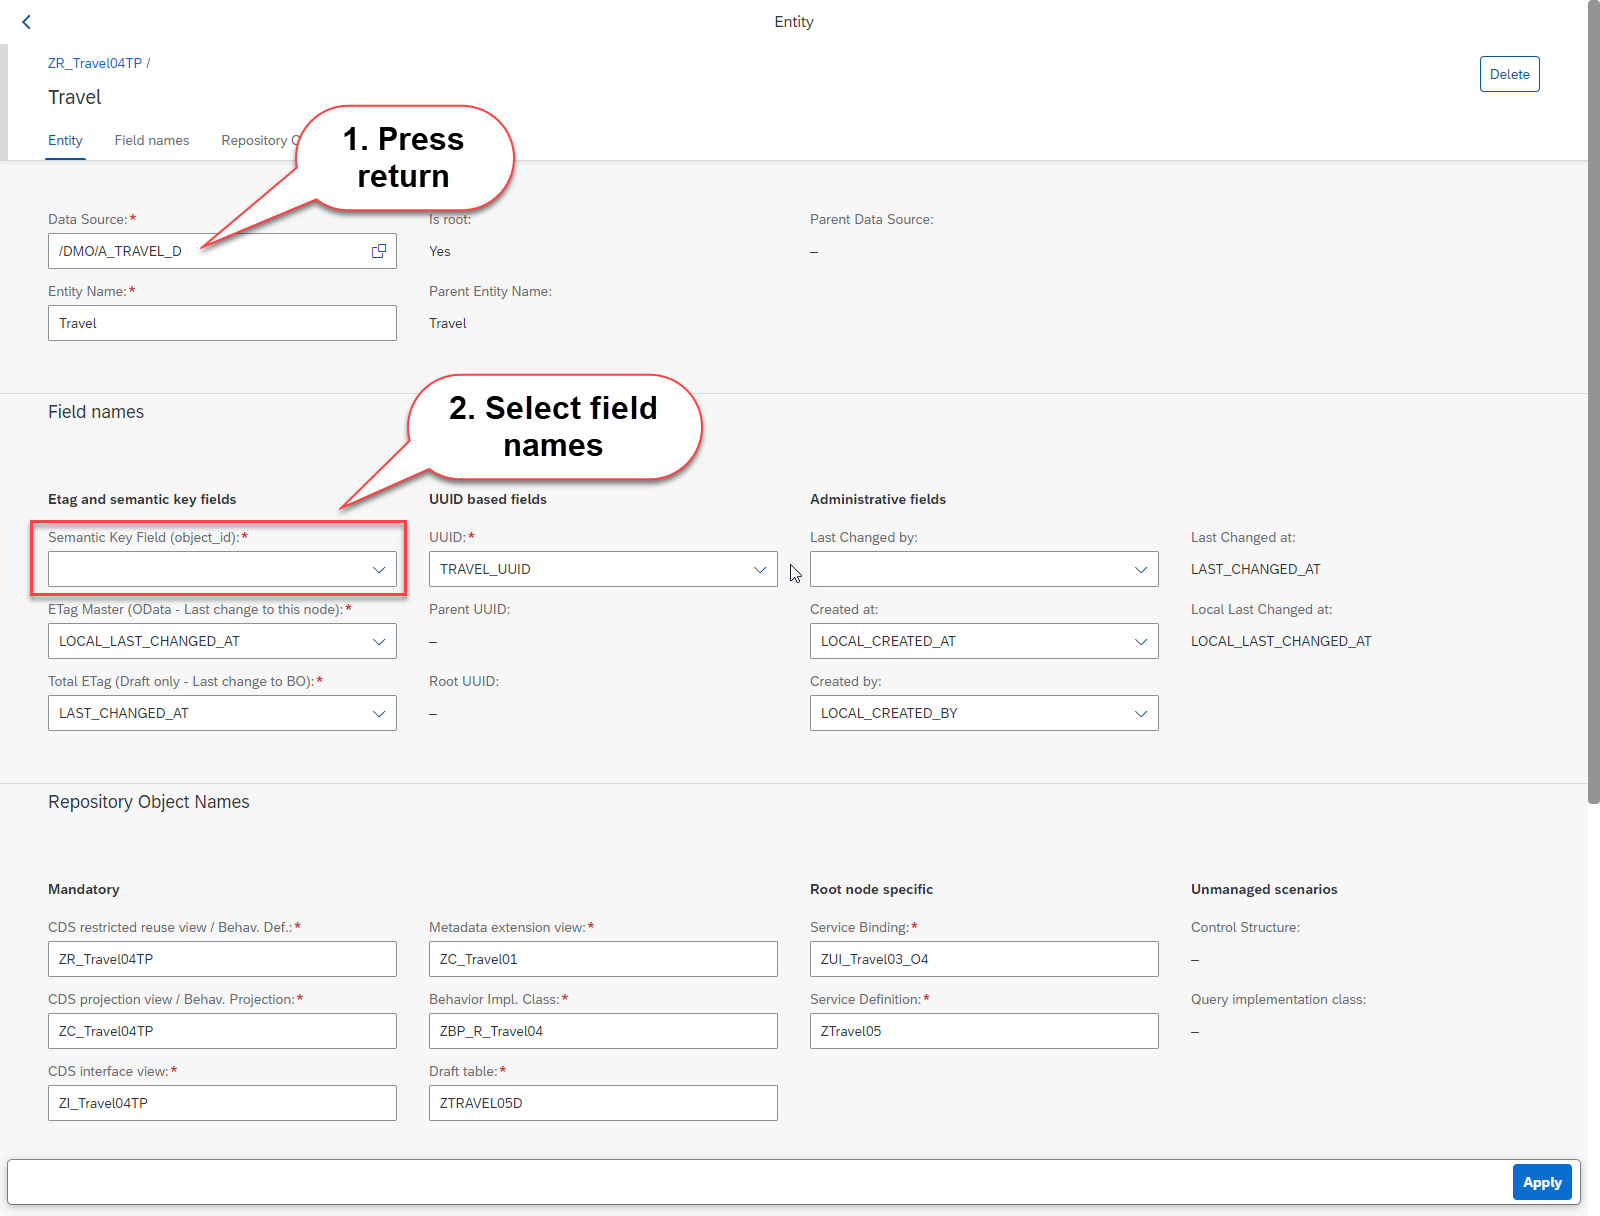
Task: Click the UUID based fields heading
Action: tap(488, 499)
